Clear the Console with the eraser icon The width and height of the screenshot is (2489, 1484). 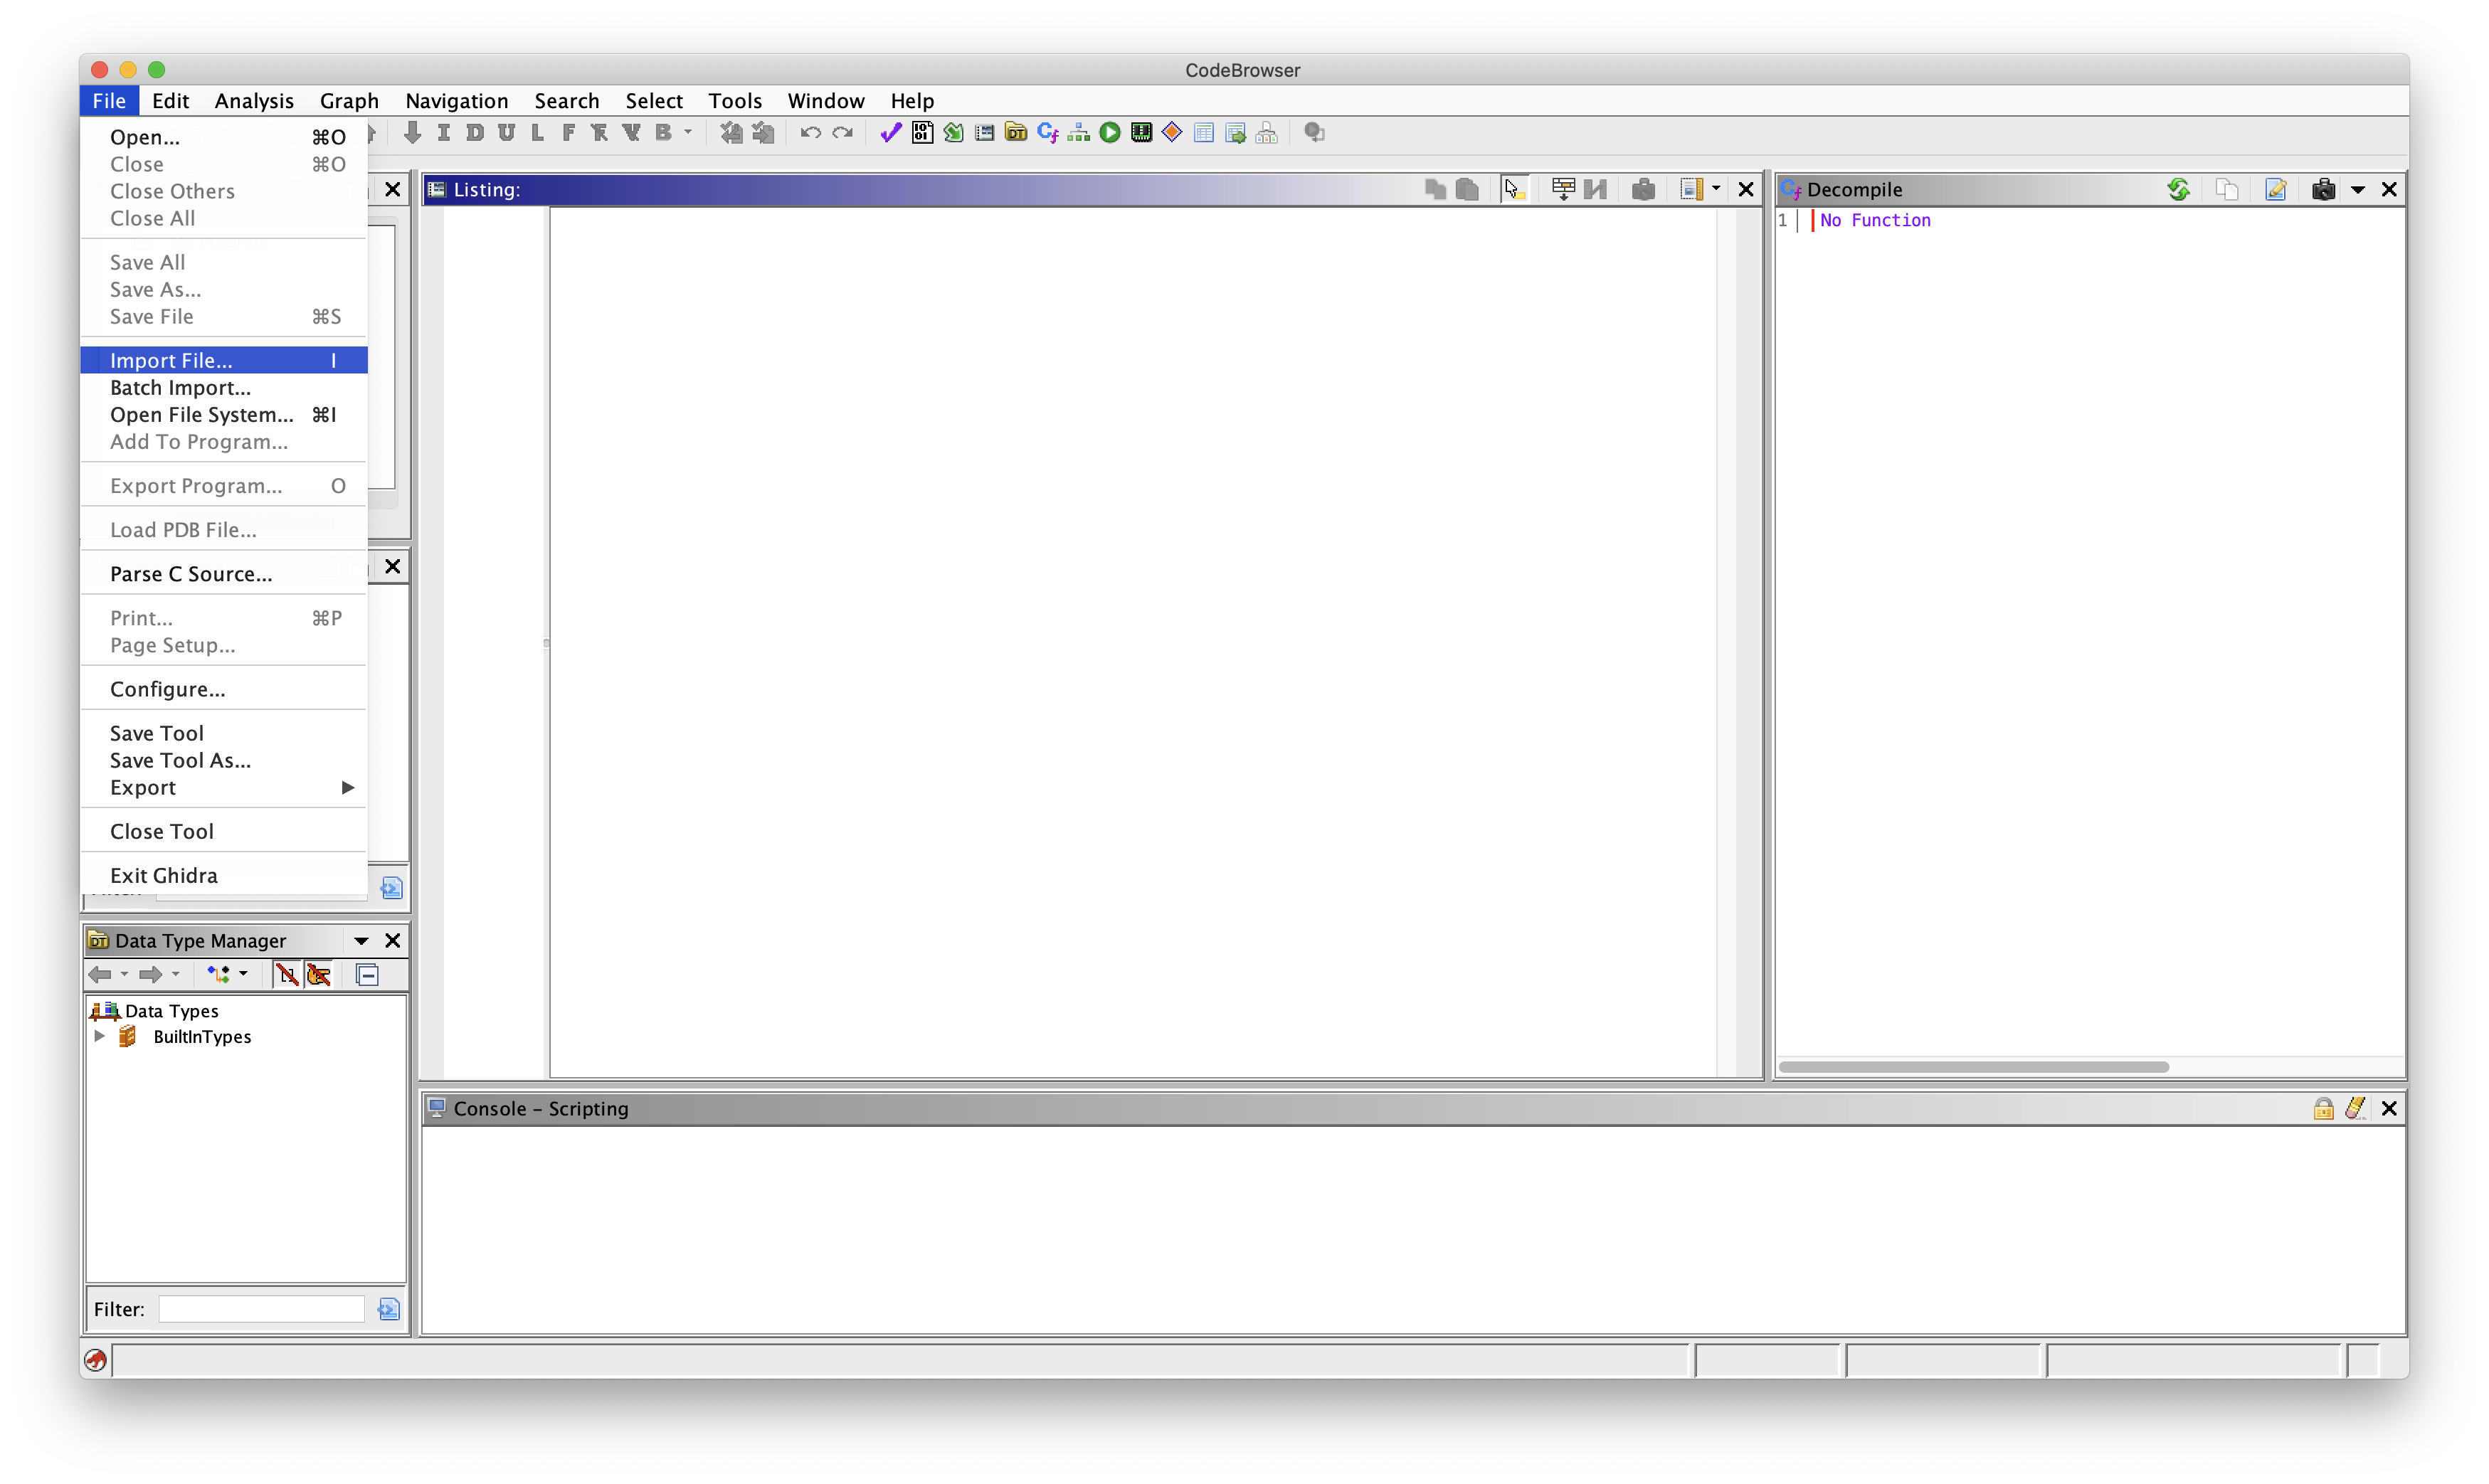click(2355, 1108)
